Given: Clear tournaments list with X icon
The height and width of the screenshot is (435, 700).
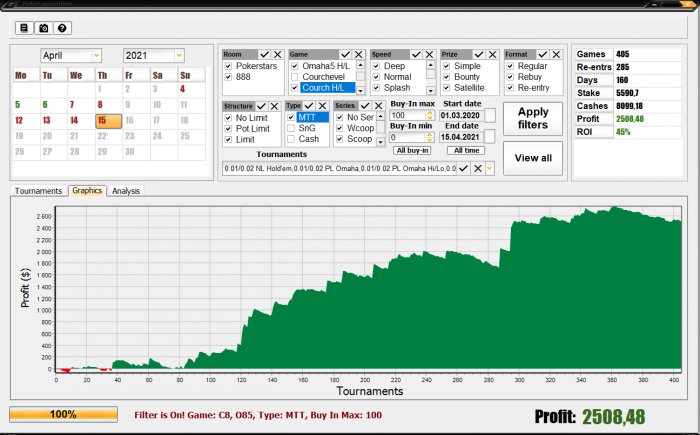Looking at the screenshot, I should coord(478,168).
